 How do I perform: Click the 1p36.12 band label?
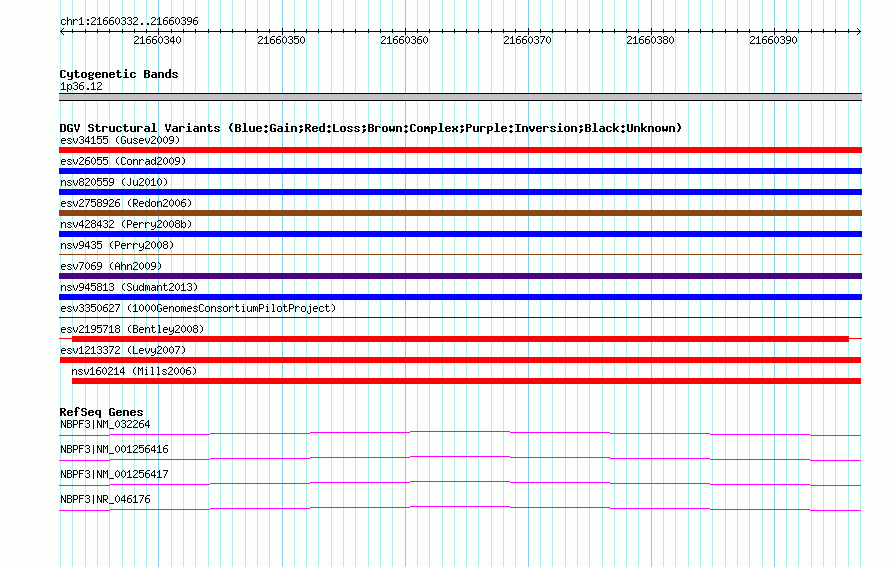tap(81, 86)
